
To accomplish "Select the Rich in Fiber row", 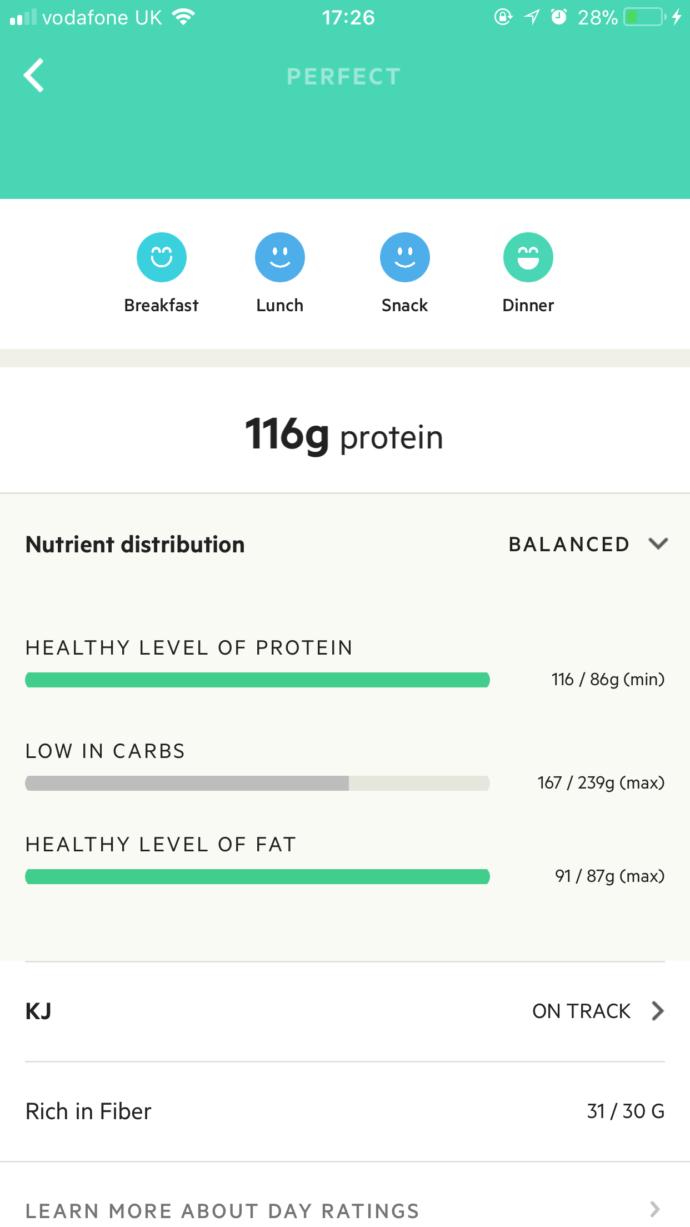I will 345,1111.
